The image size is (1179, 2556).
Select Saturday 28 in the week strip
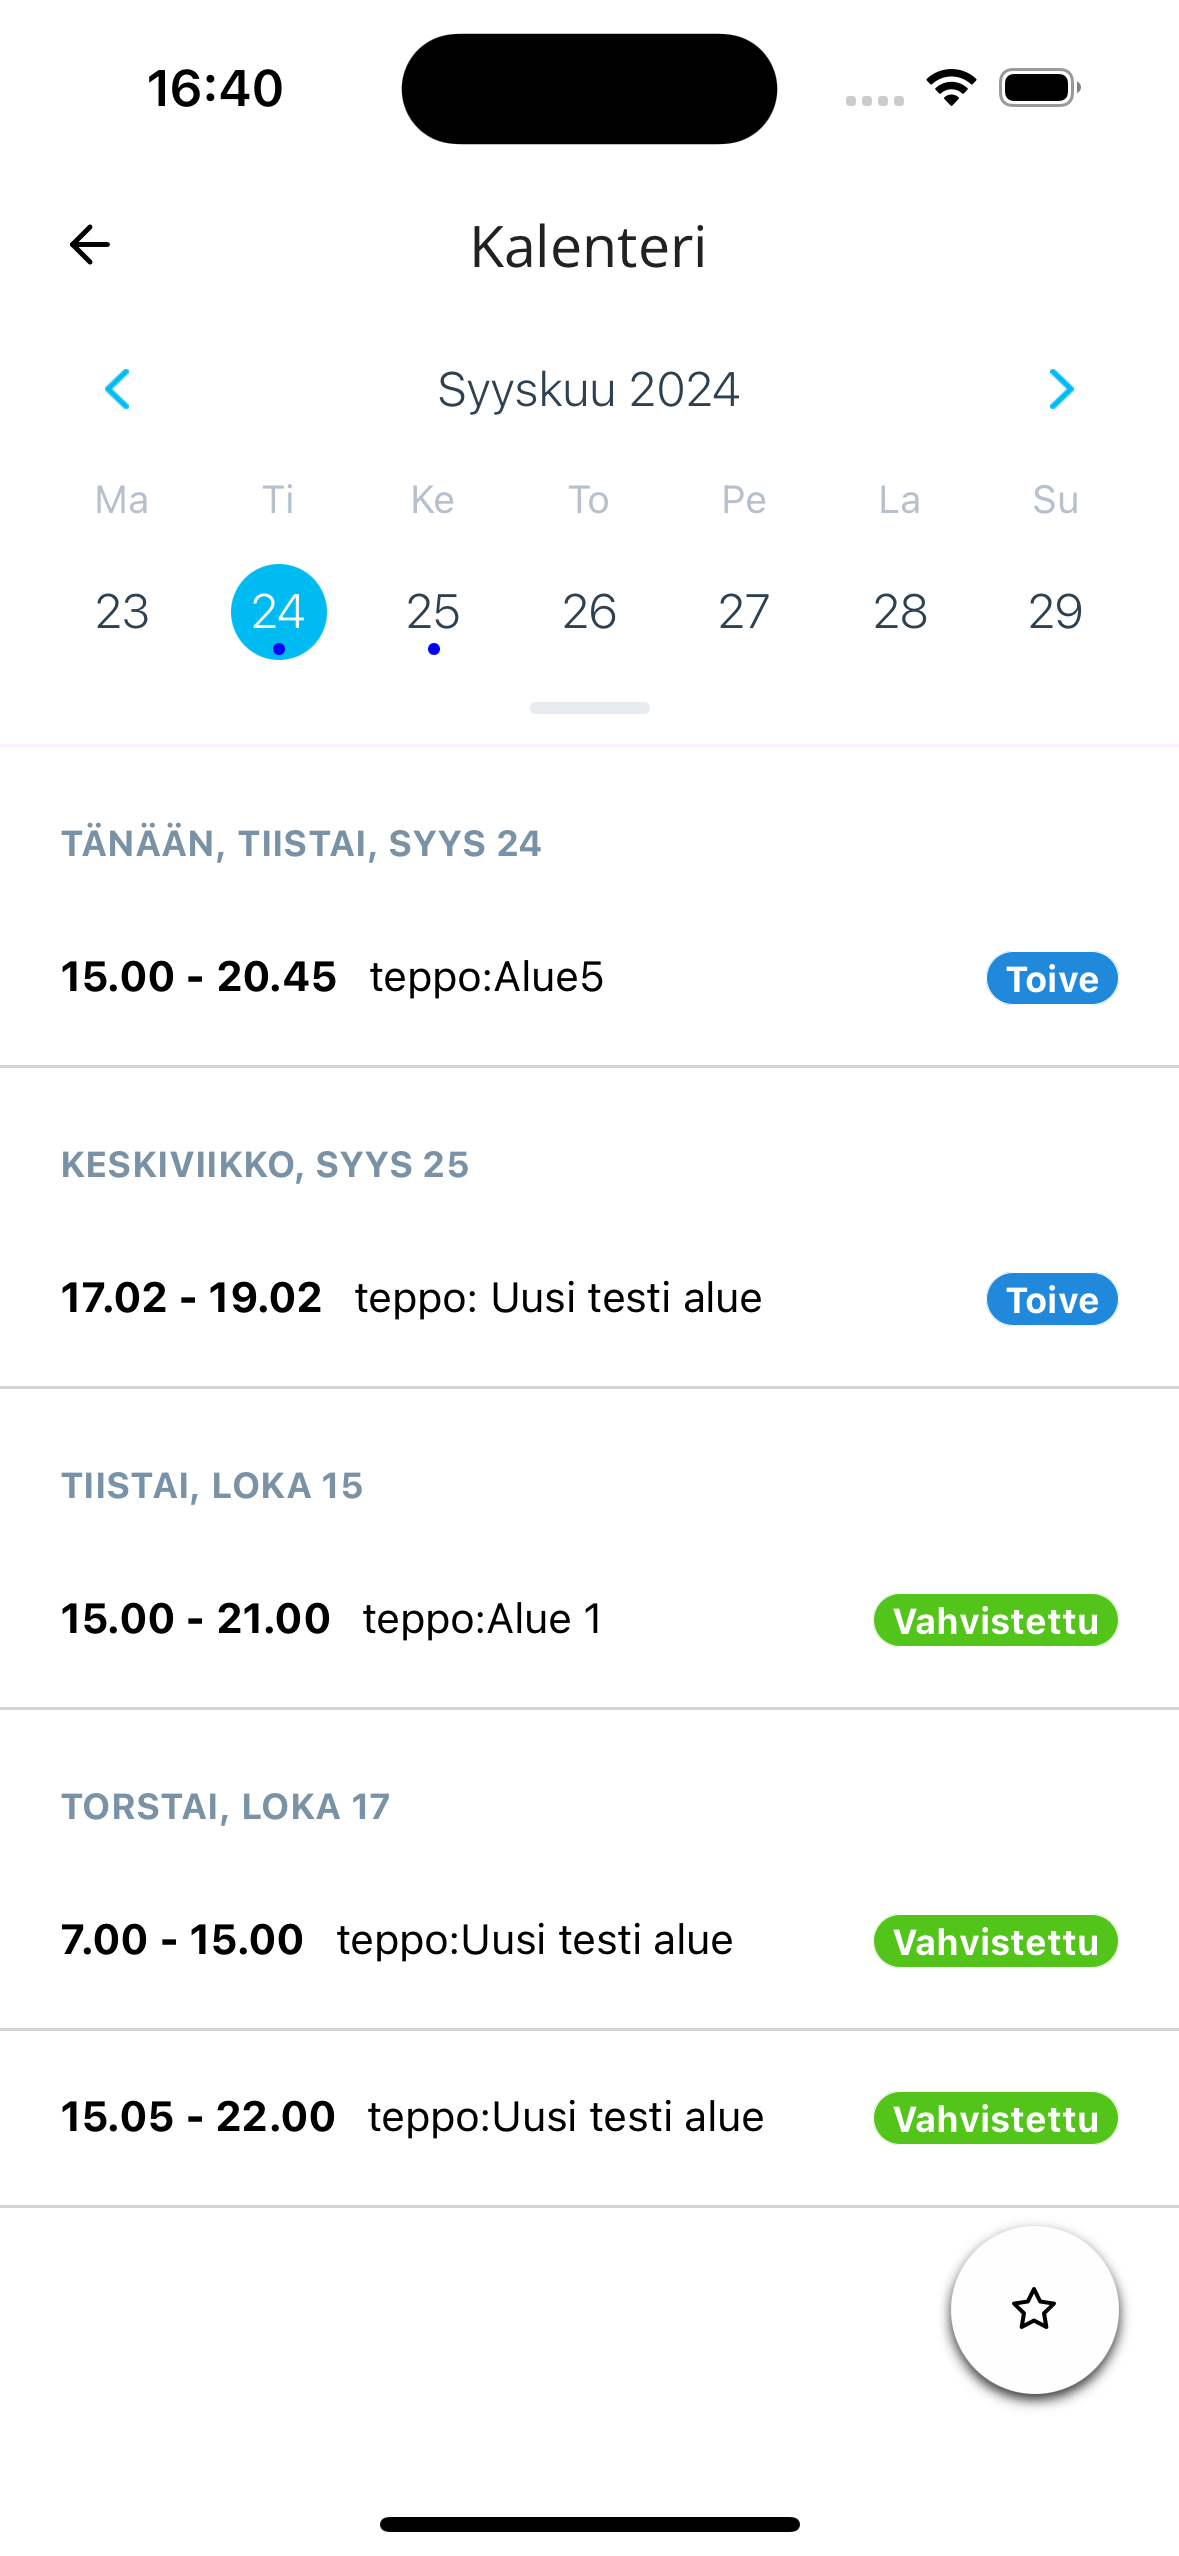click(900, 611)
